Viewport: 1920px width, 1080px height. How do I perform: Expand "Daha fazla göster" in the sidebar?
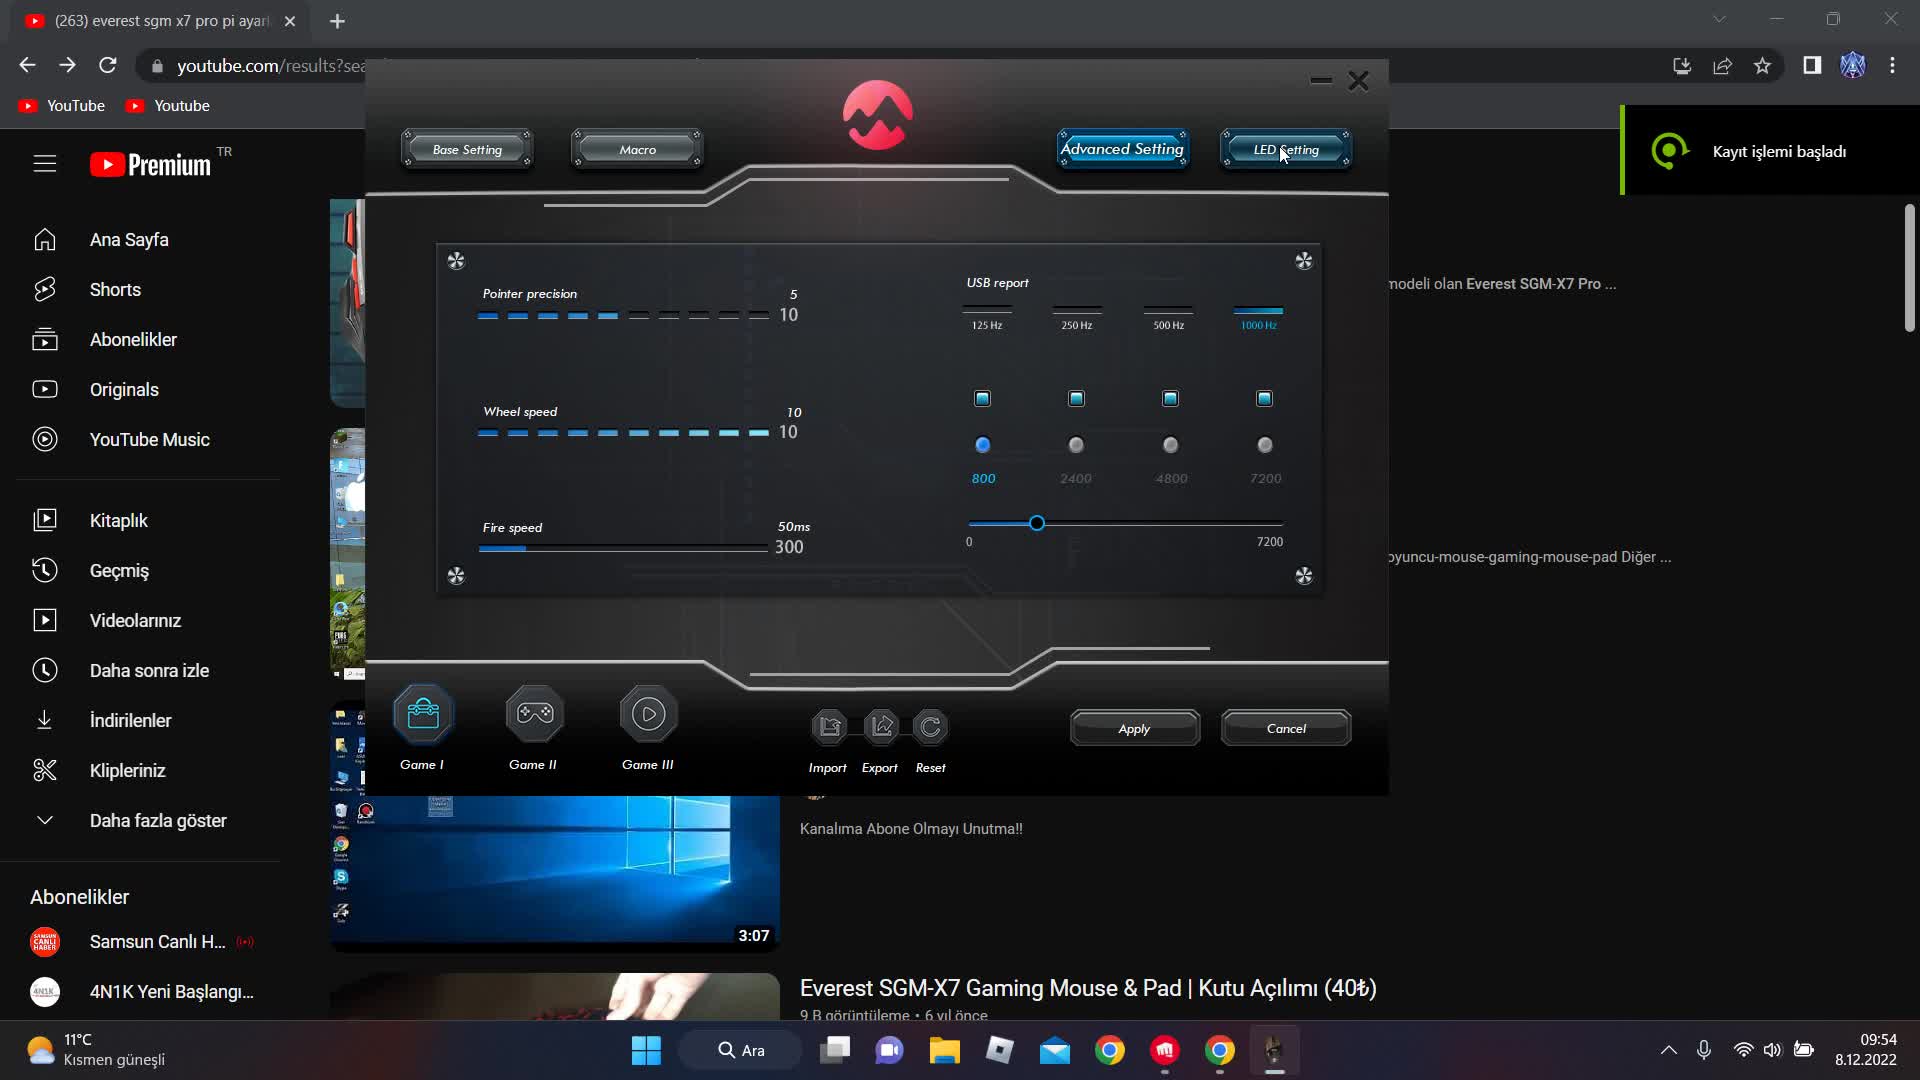click(x=157, y=820)
